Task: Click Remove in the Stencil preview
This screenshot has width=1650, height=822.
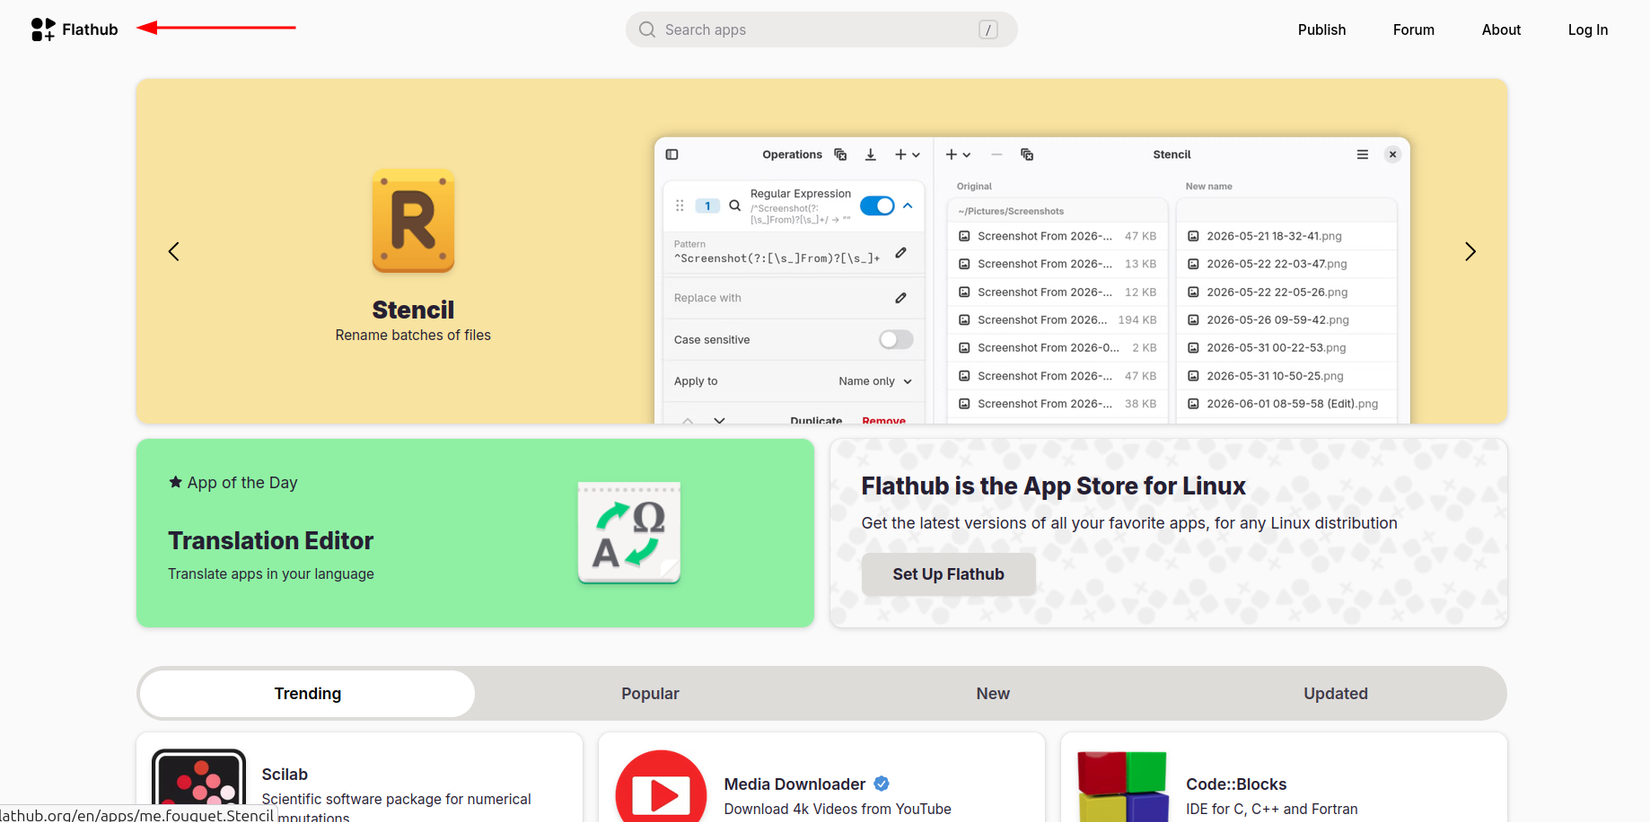Action: click(884, 421)
